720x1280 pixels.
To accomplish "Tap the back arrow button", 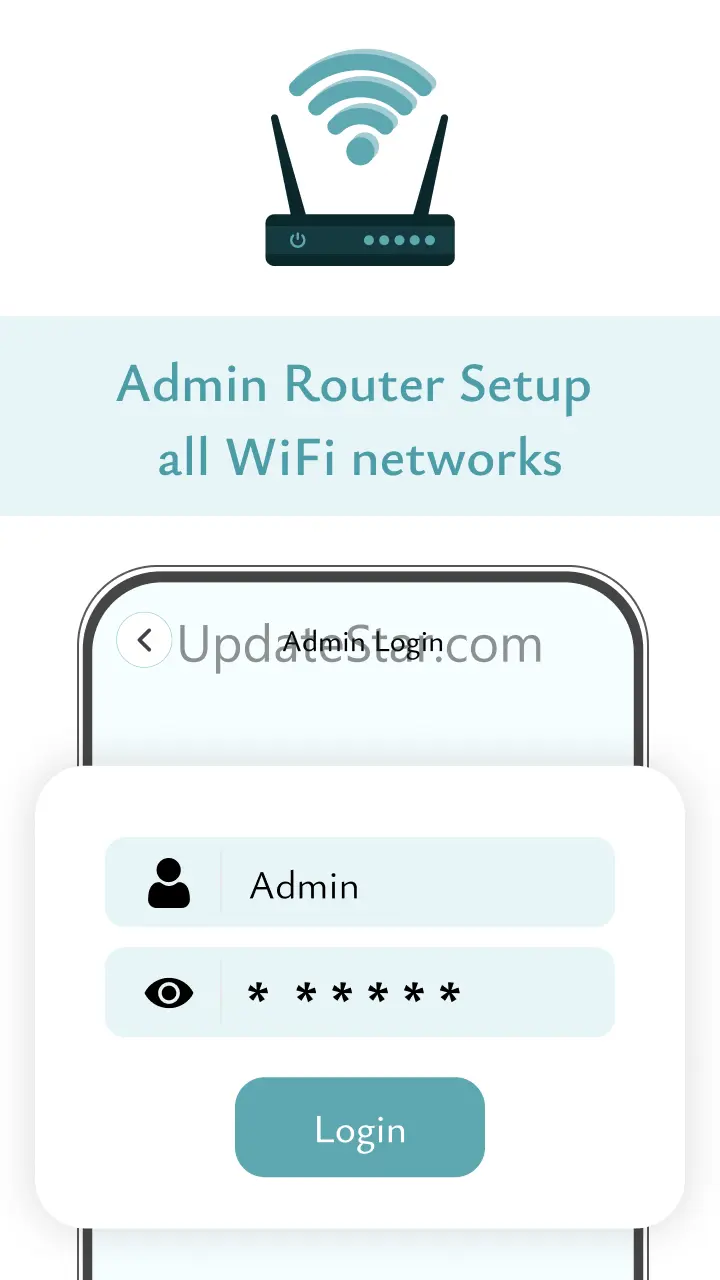I will 144,640.
